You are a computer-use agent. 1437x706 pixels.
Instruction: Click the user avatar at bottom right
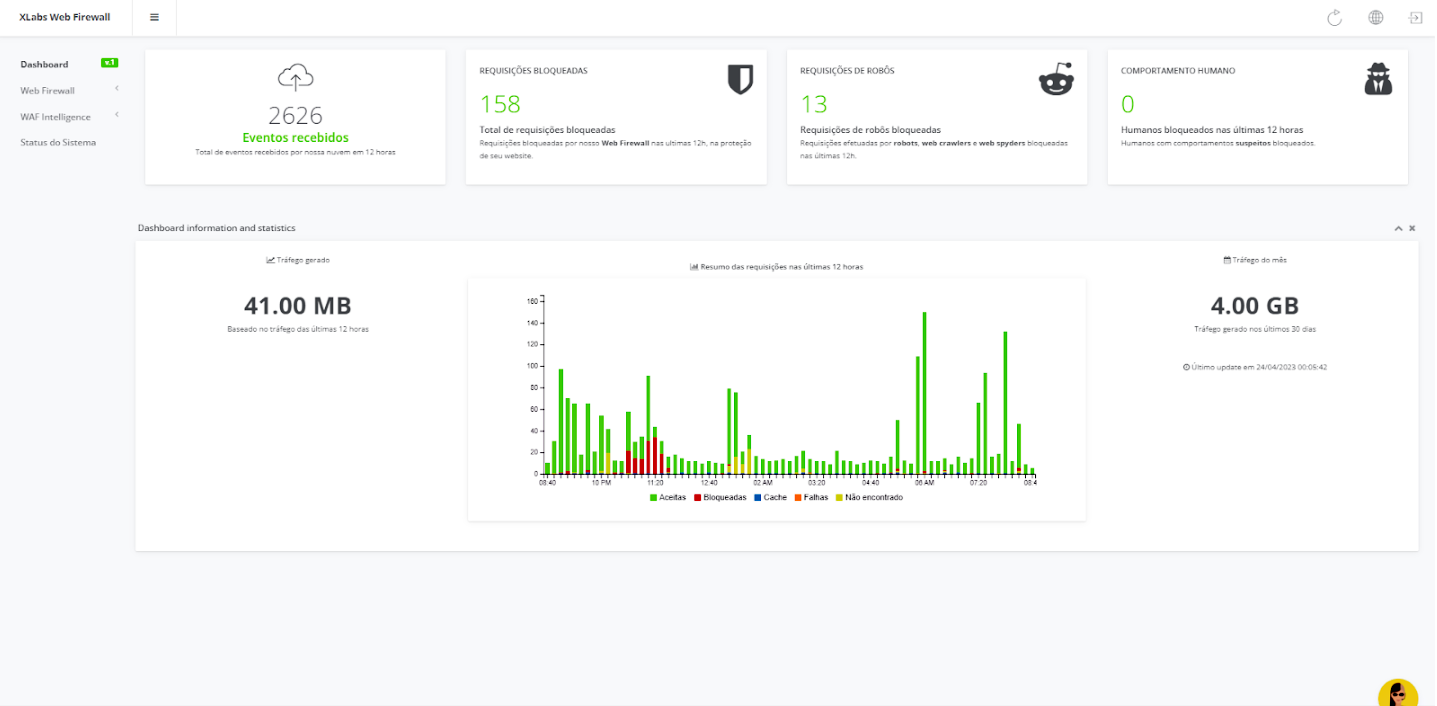point(1397,691)
